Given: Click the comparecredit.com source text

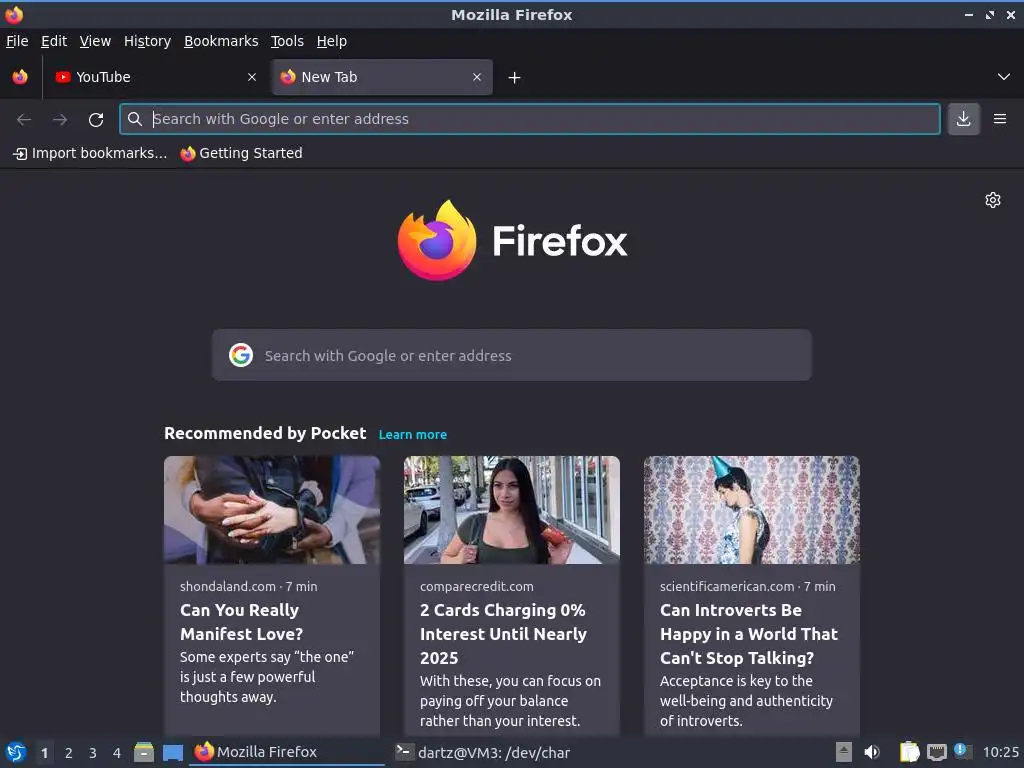Looking at the screenshot, I should click(477, 586).
